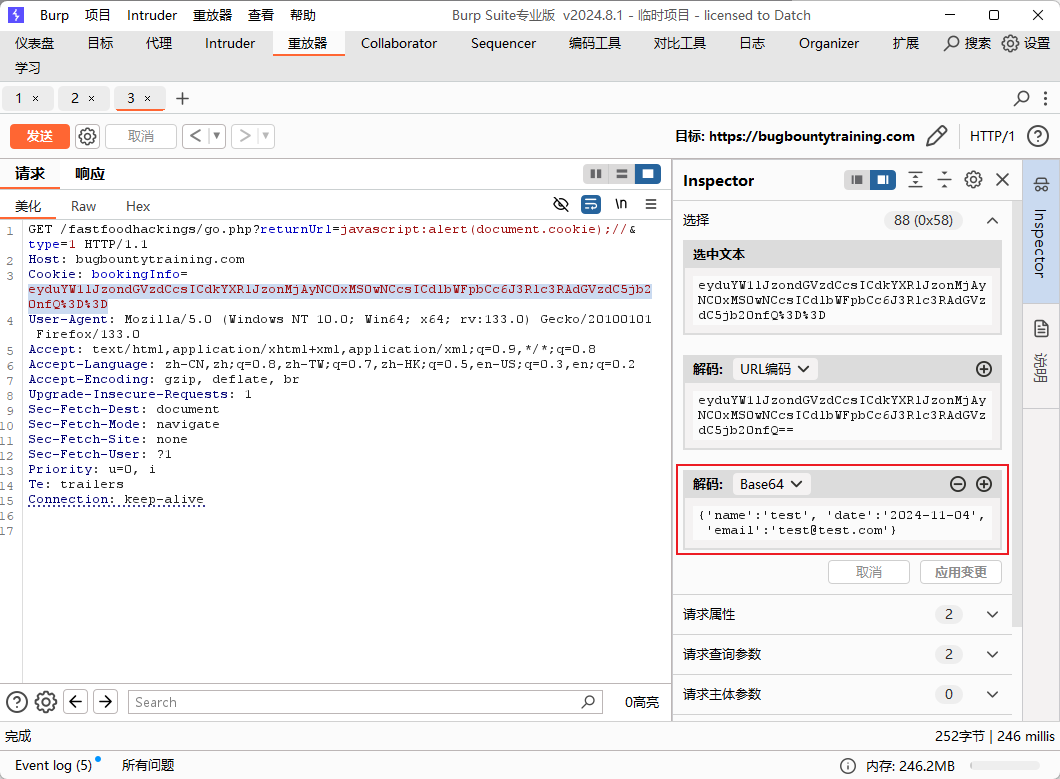Click Base64 decoded JSON text box
1060x779 pixels.
tap(842, 523)
